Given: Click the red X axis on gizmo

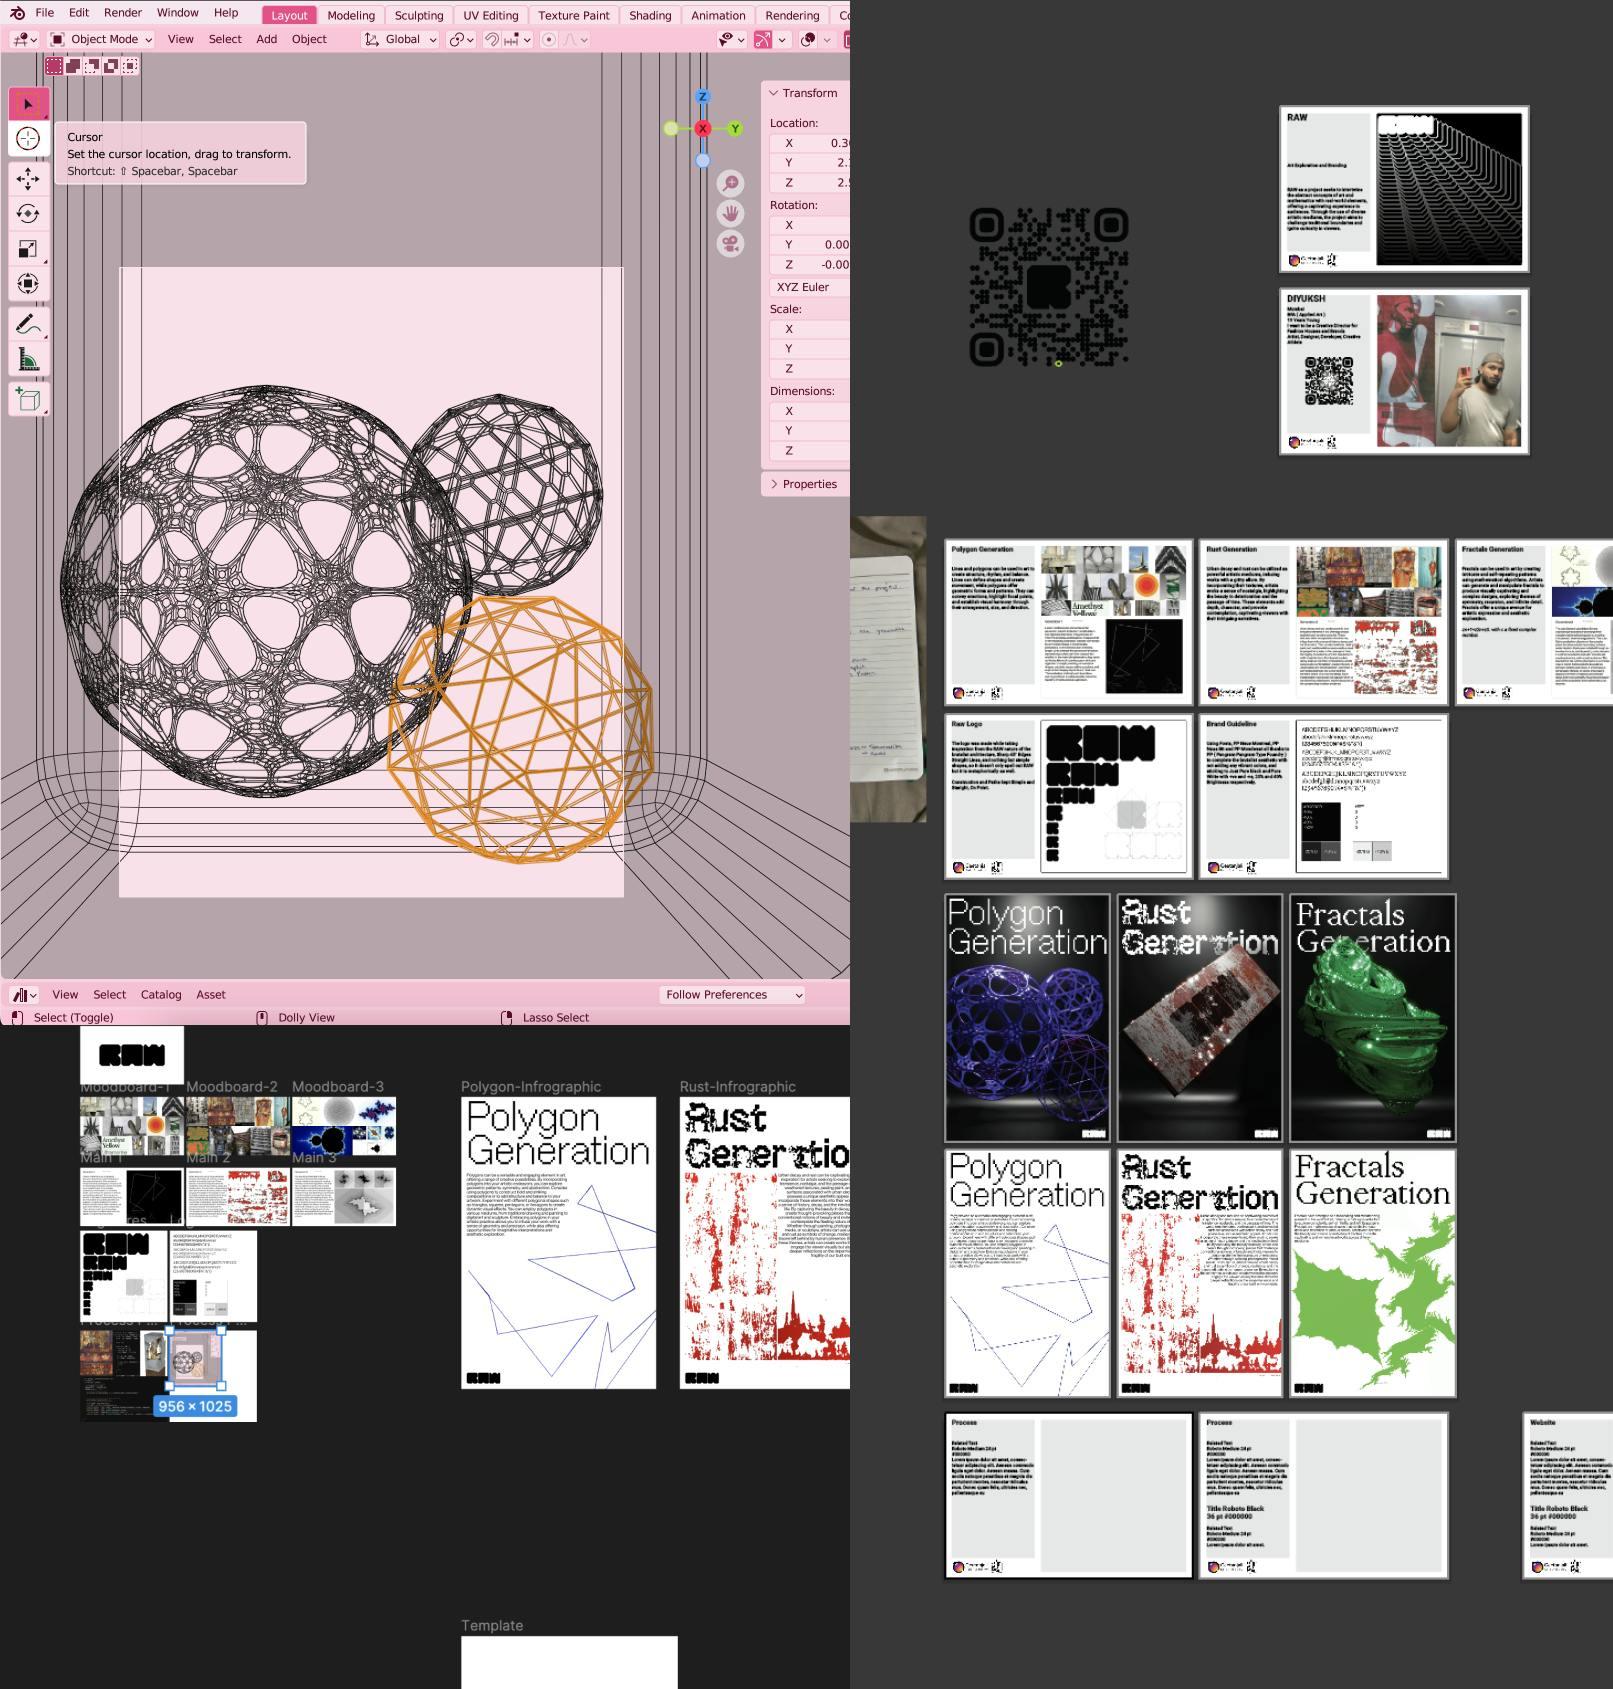Looking at the screenshot, I should 703,128.
